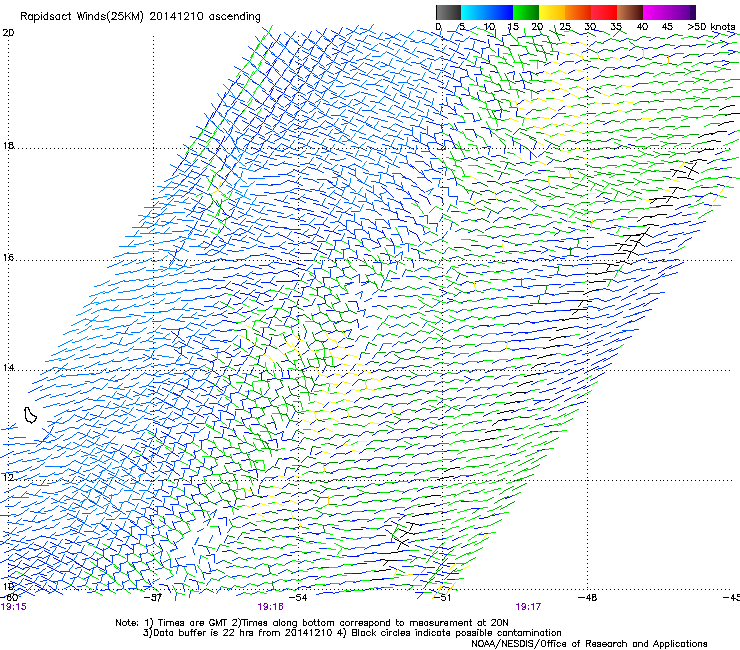This screenshot has height=650, width=740.
Task: Click the latitude label '20' on the left axis
Action: [8, 33]
